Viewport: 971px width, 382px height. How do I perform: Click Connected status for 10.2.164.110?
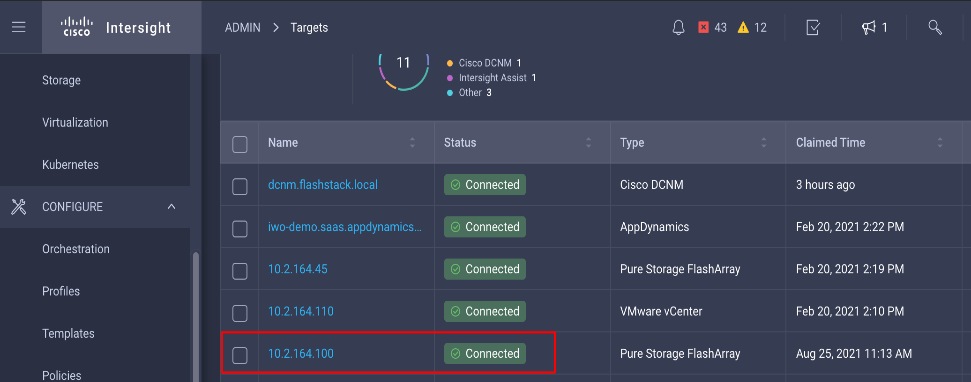coord(485,311)
